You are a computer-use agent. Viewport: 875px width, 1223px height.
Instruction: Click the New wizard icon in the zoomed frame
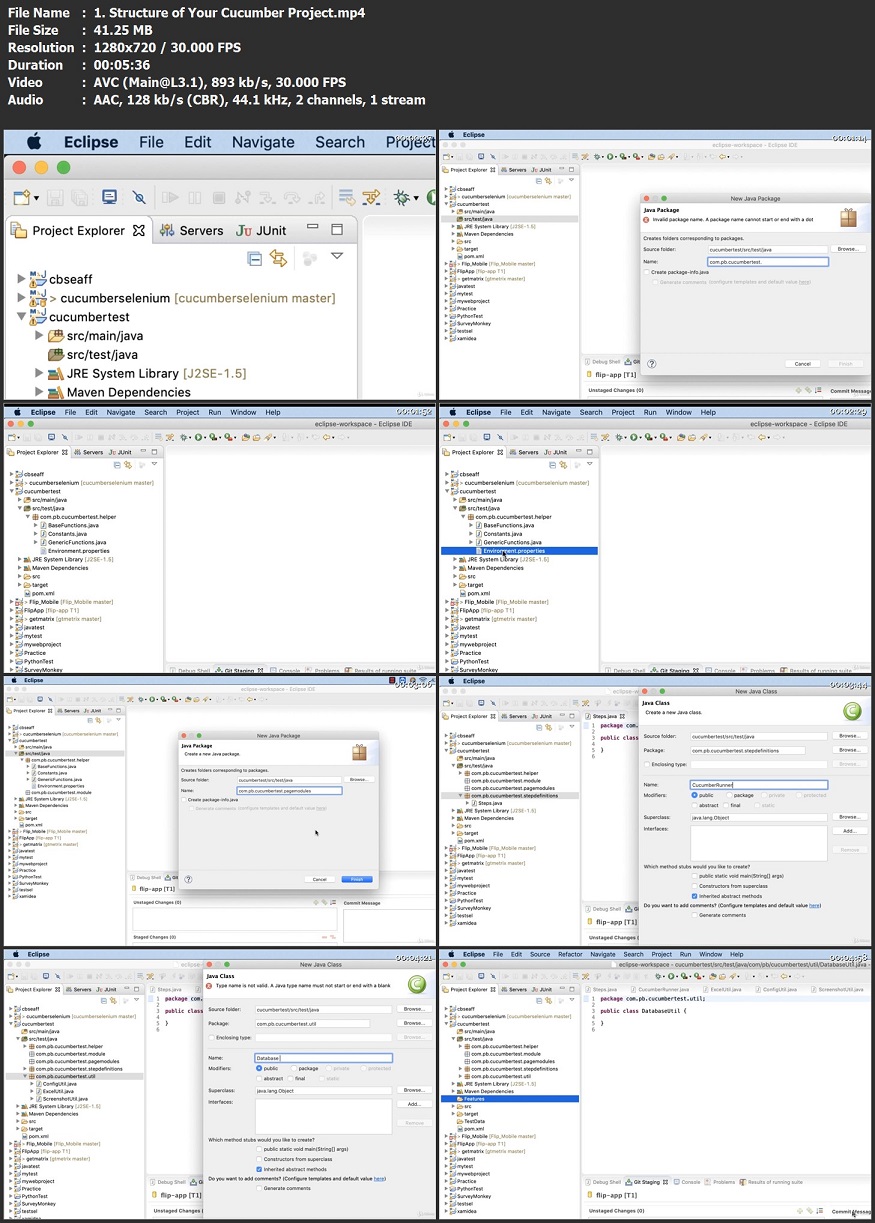(21, 197)
